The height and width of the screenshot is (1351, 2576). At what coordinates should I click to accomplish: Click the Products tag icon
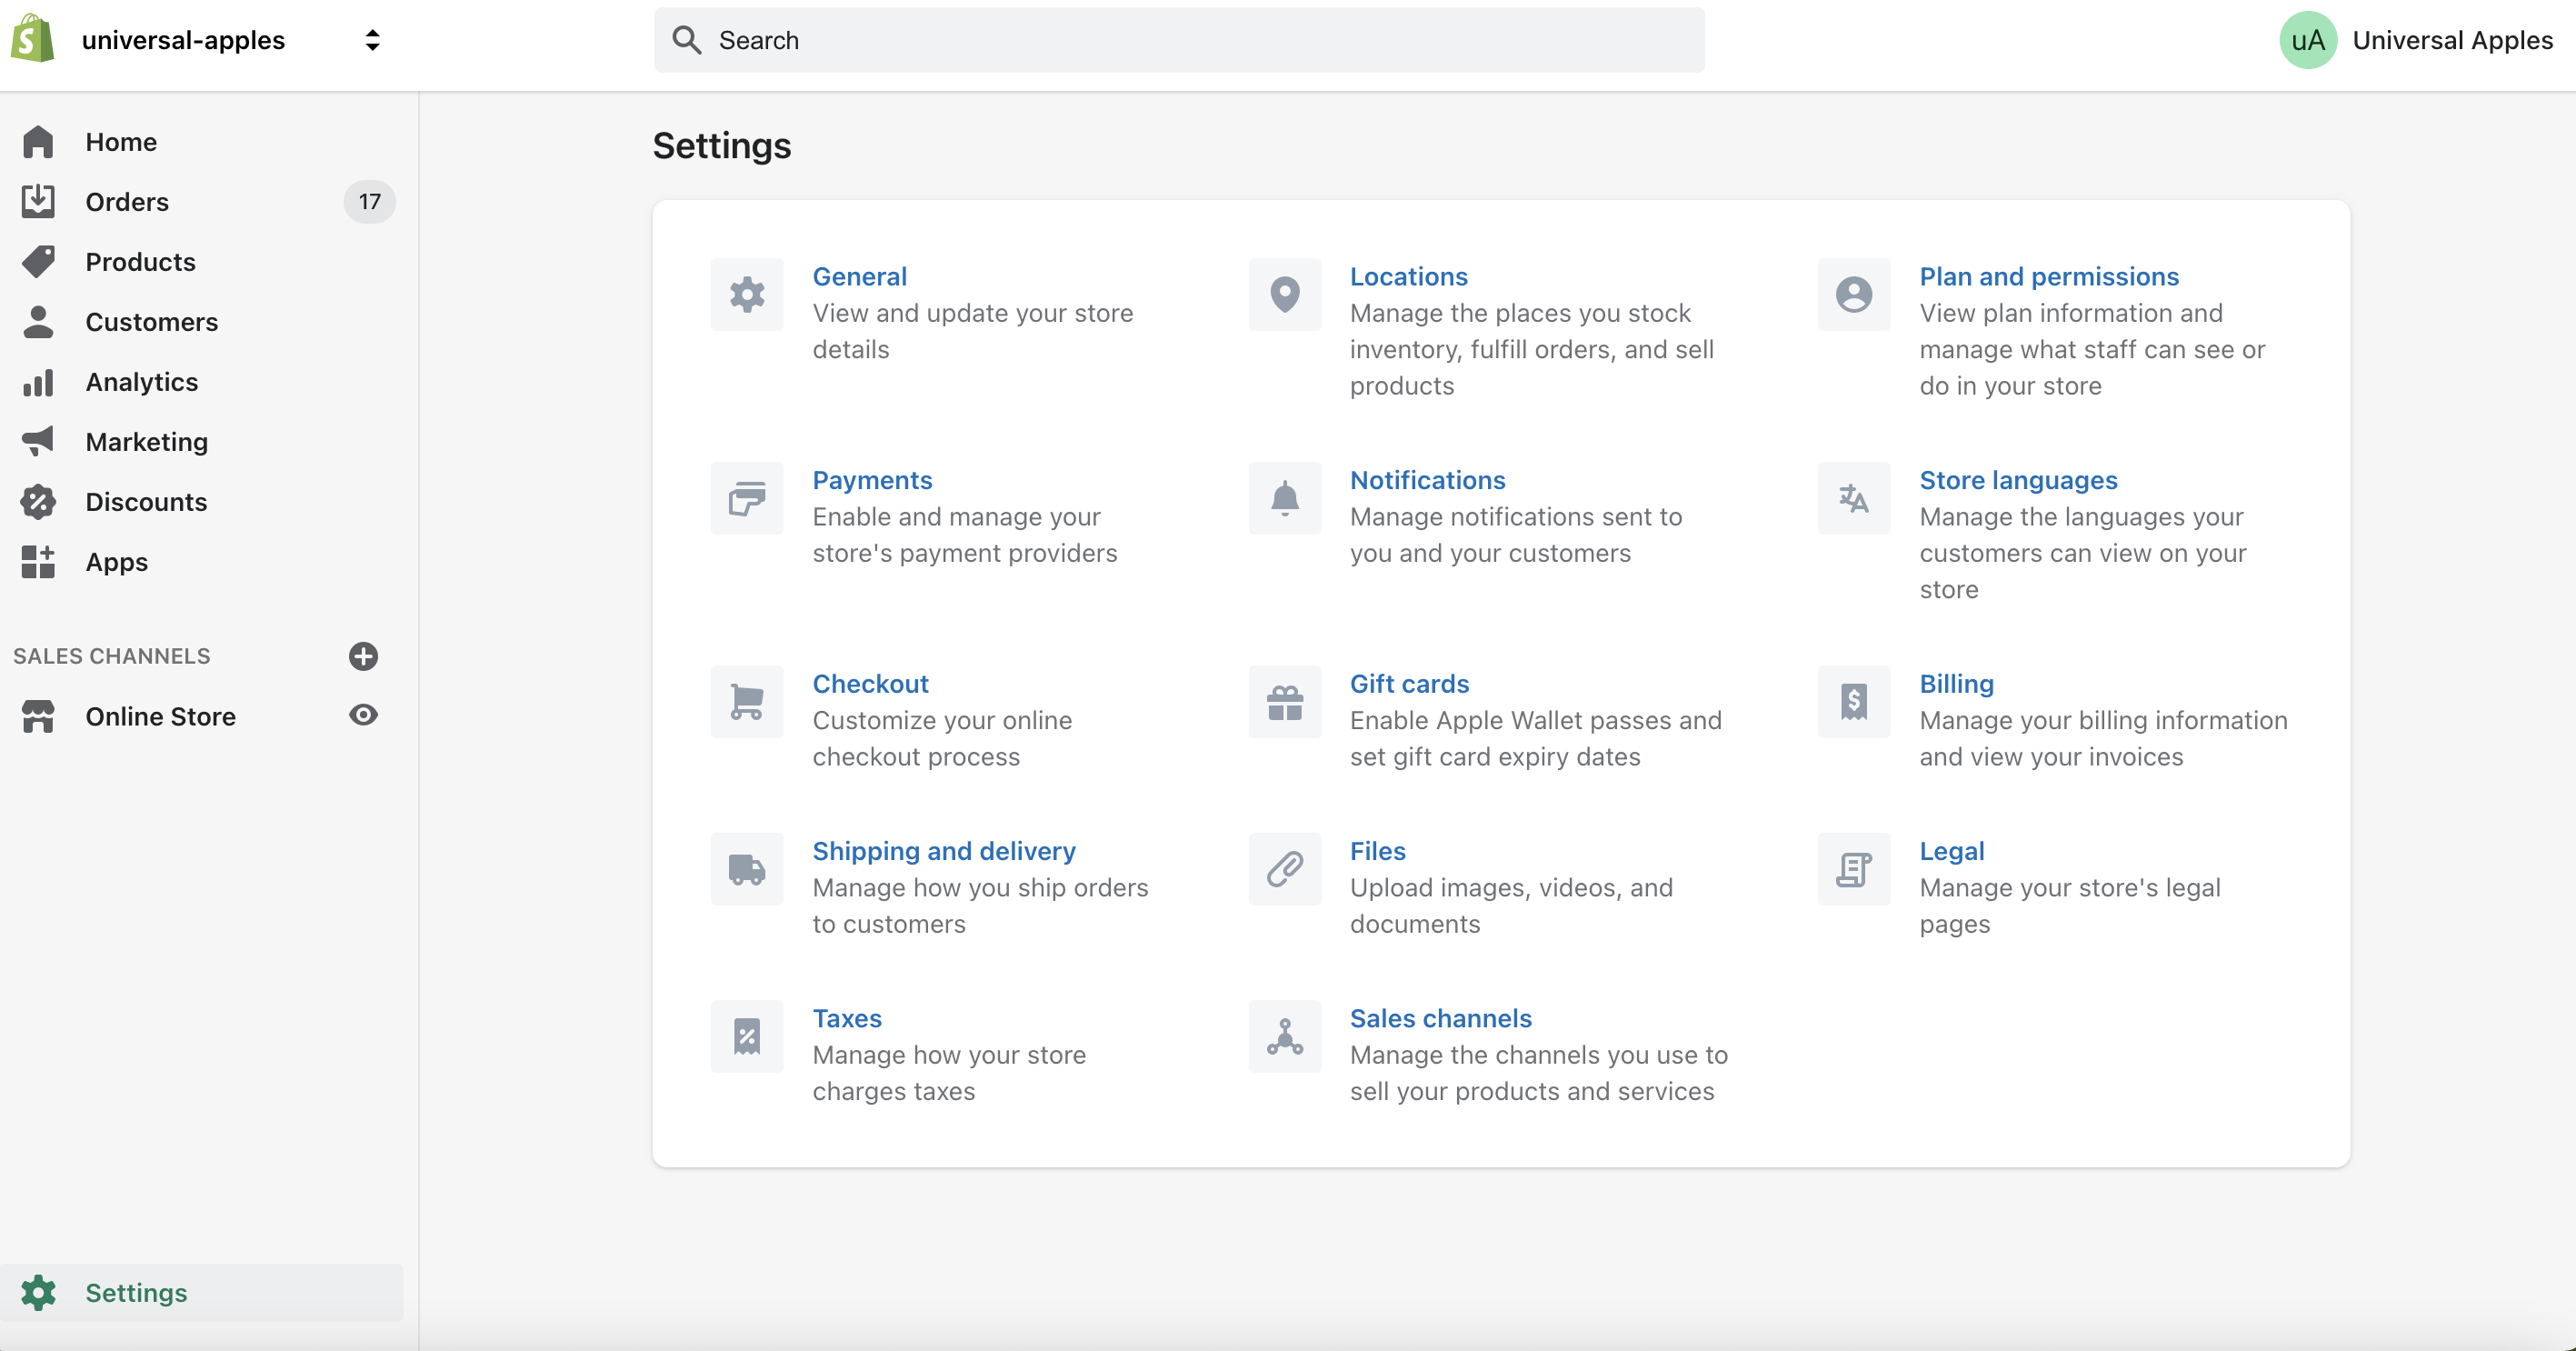pos(38,262)
